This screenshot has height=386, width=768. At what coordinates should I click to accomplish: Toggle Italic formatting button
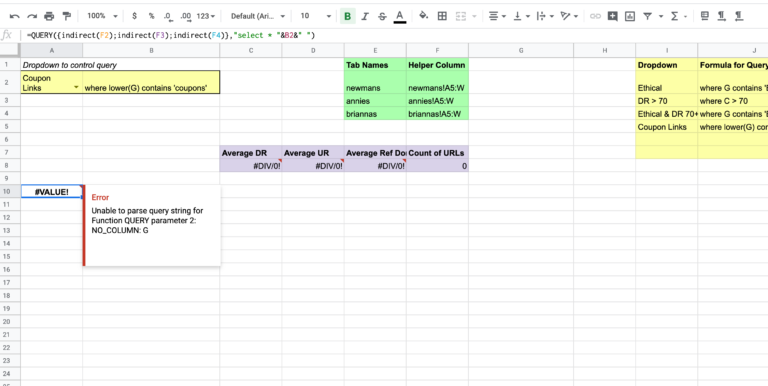pyautogui.click(x=364, y=16)
